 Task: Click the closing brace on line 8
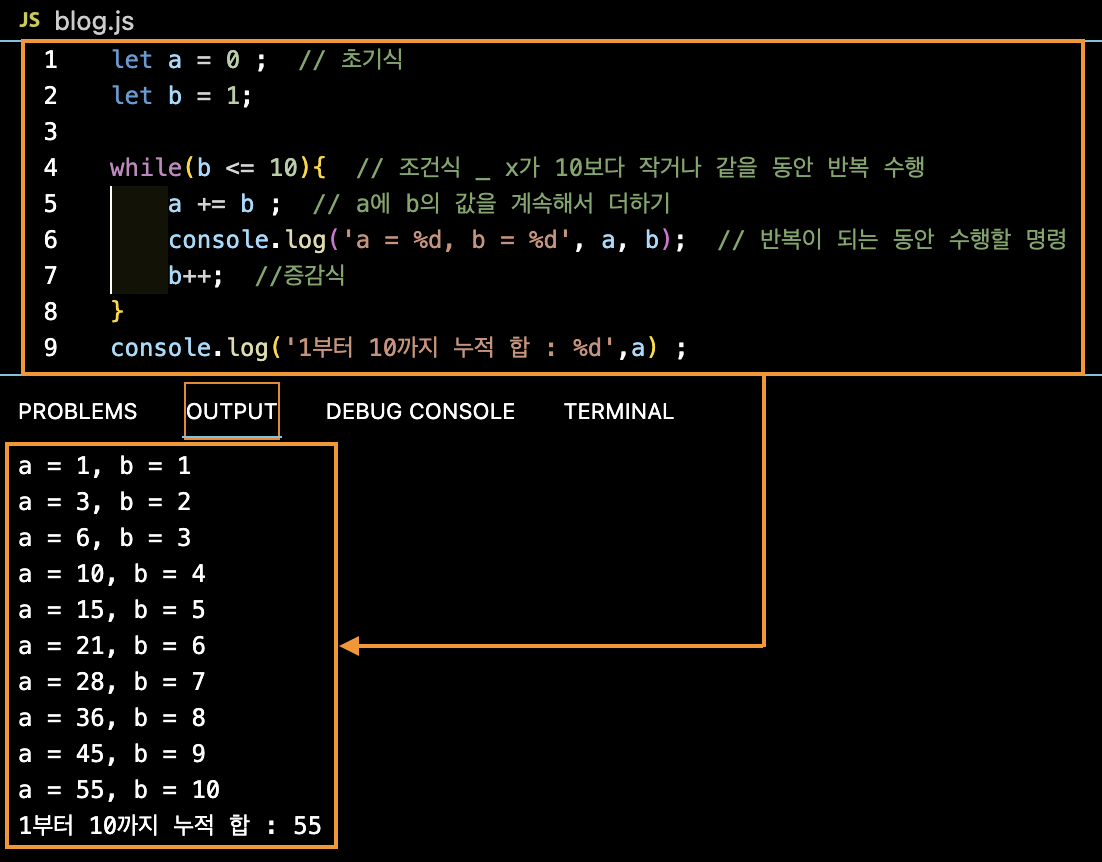tap(117, 311)
